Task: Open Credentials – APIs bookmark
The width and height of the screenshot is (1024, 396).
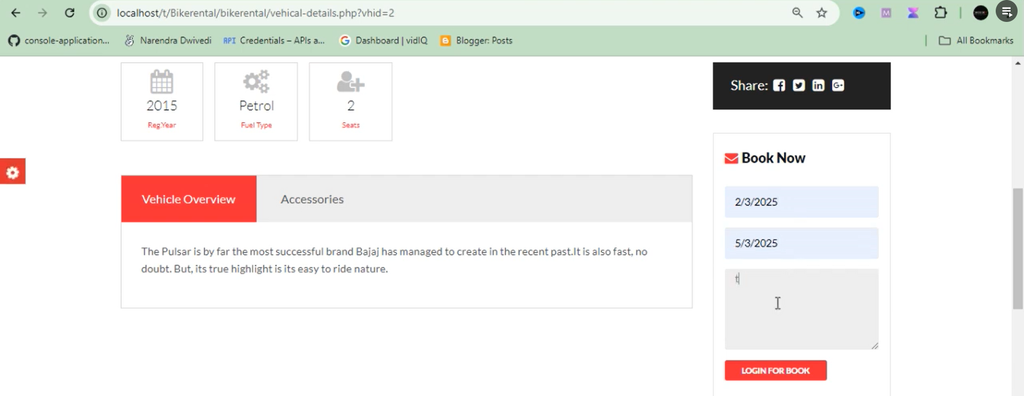Action: tap(274, 41)
